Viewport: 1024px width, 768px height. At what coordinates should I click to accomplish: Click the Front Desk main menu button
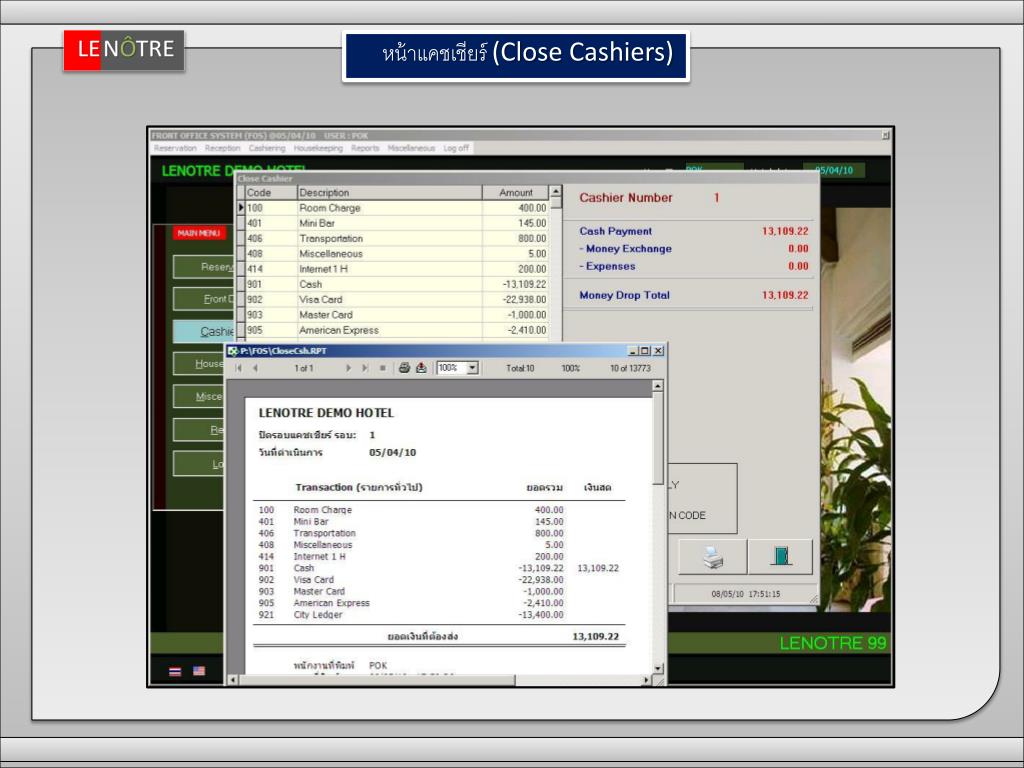[x=204, y=299]
